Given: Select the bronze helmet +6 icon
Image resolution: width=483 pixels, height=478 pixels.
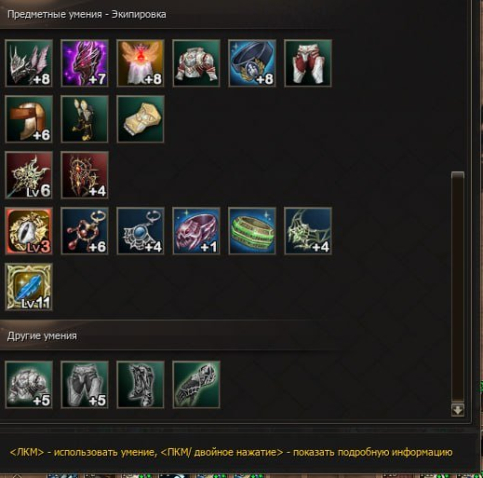Looking at the screenshot, I should [29, 119].
